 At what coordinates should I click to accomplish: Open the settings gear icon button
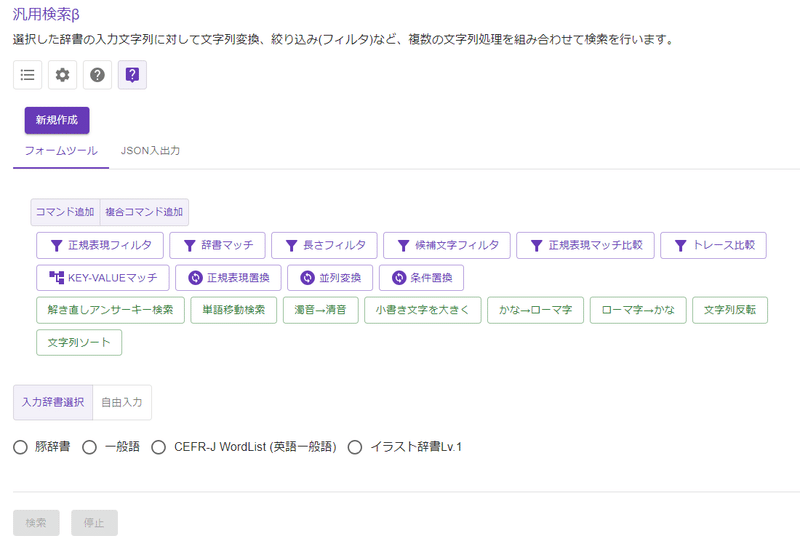coord(62,75)
